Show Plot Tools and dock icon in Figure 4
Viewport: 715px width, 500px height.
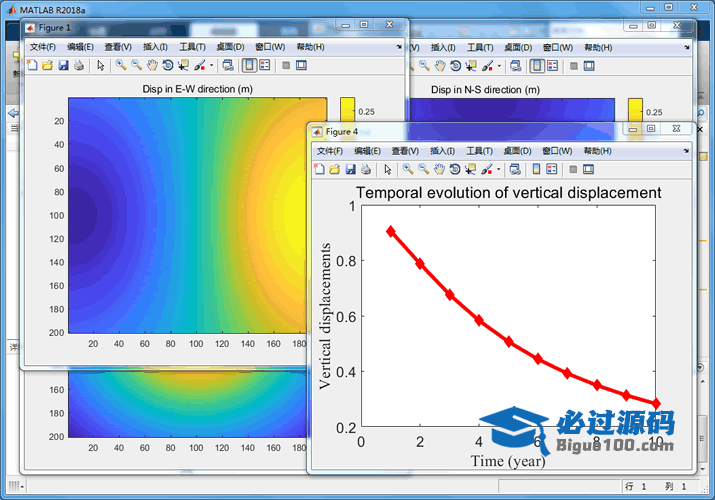(588, 170)
